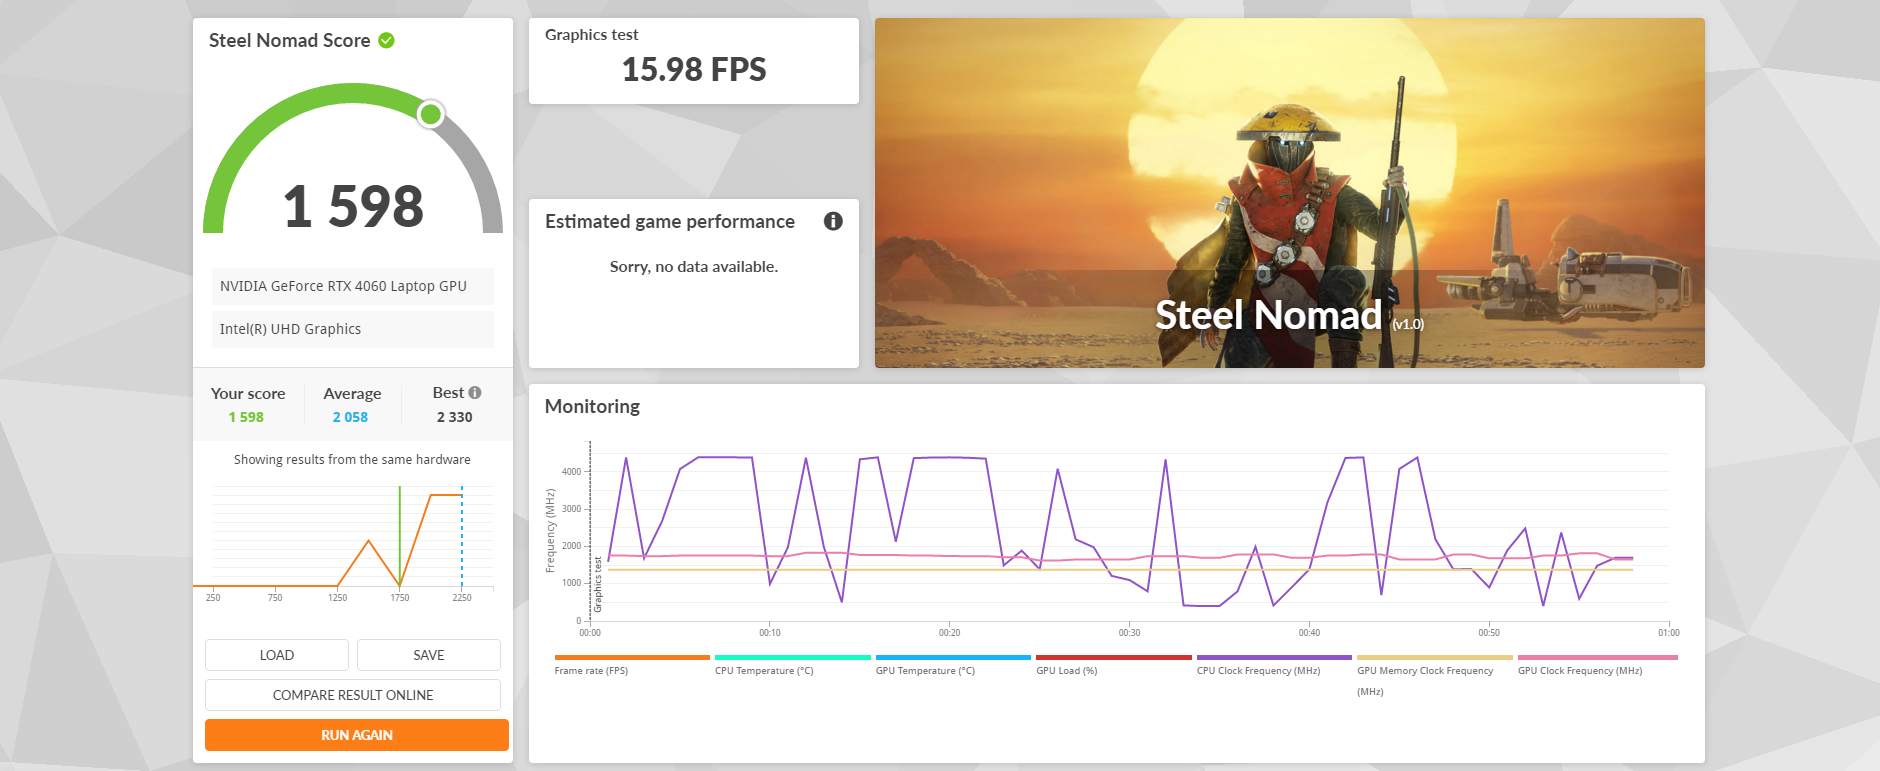Click 'Showing results from the same hardware' text

[352, 460]
